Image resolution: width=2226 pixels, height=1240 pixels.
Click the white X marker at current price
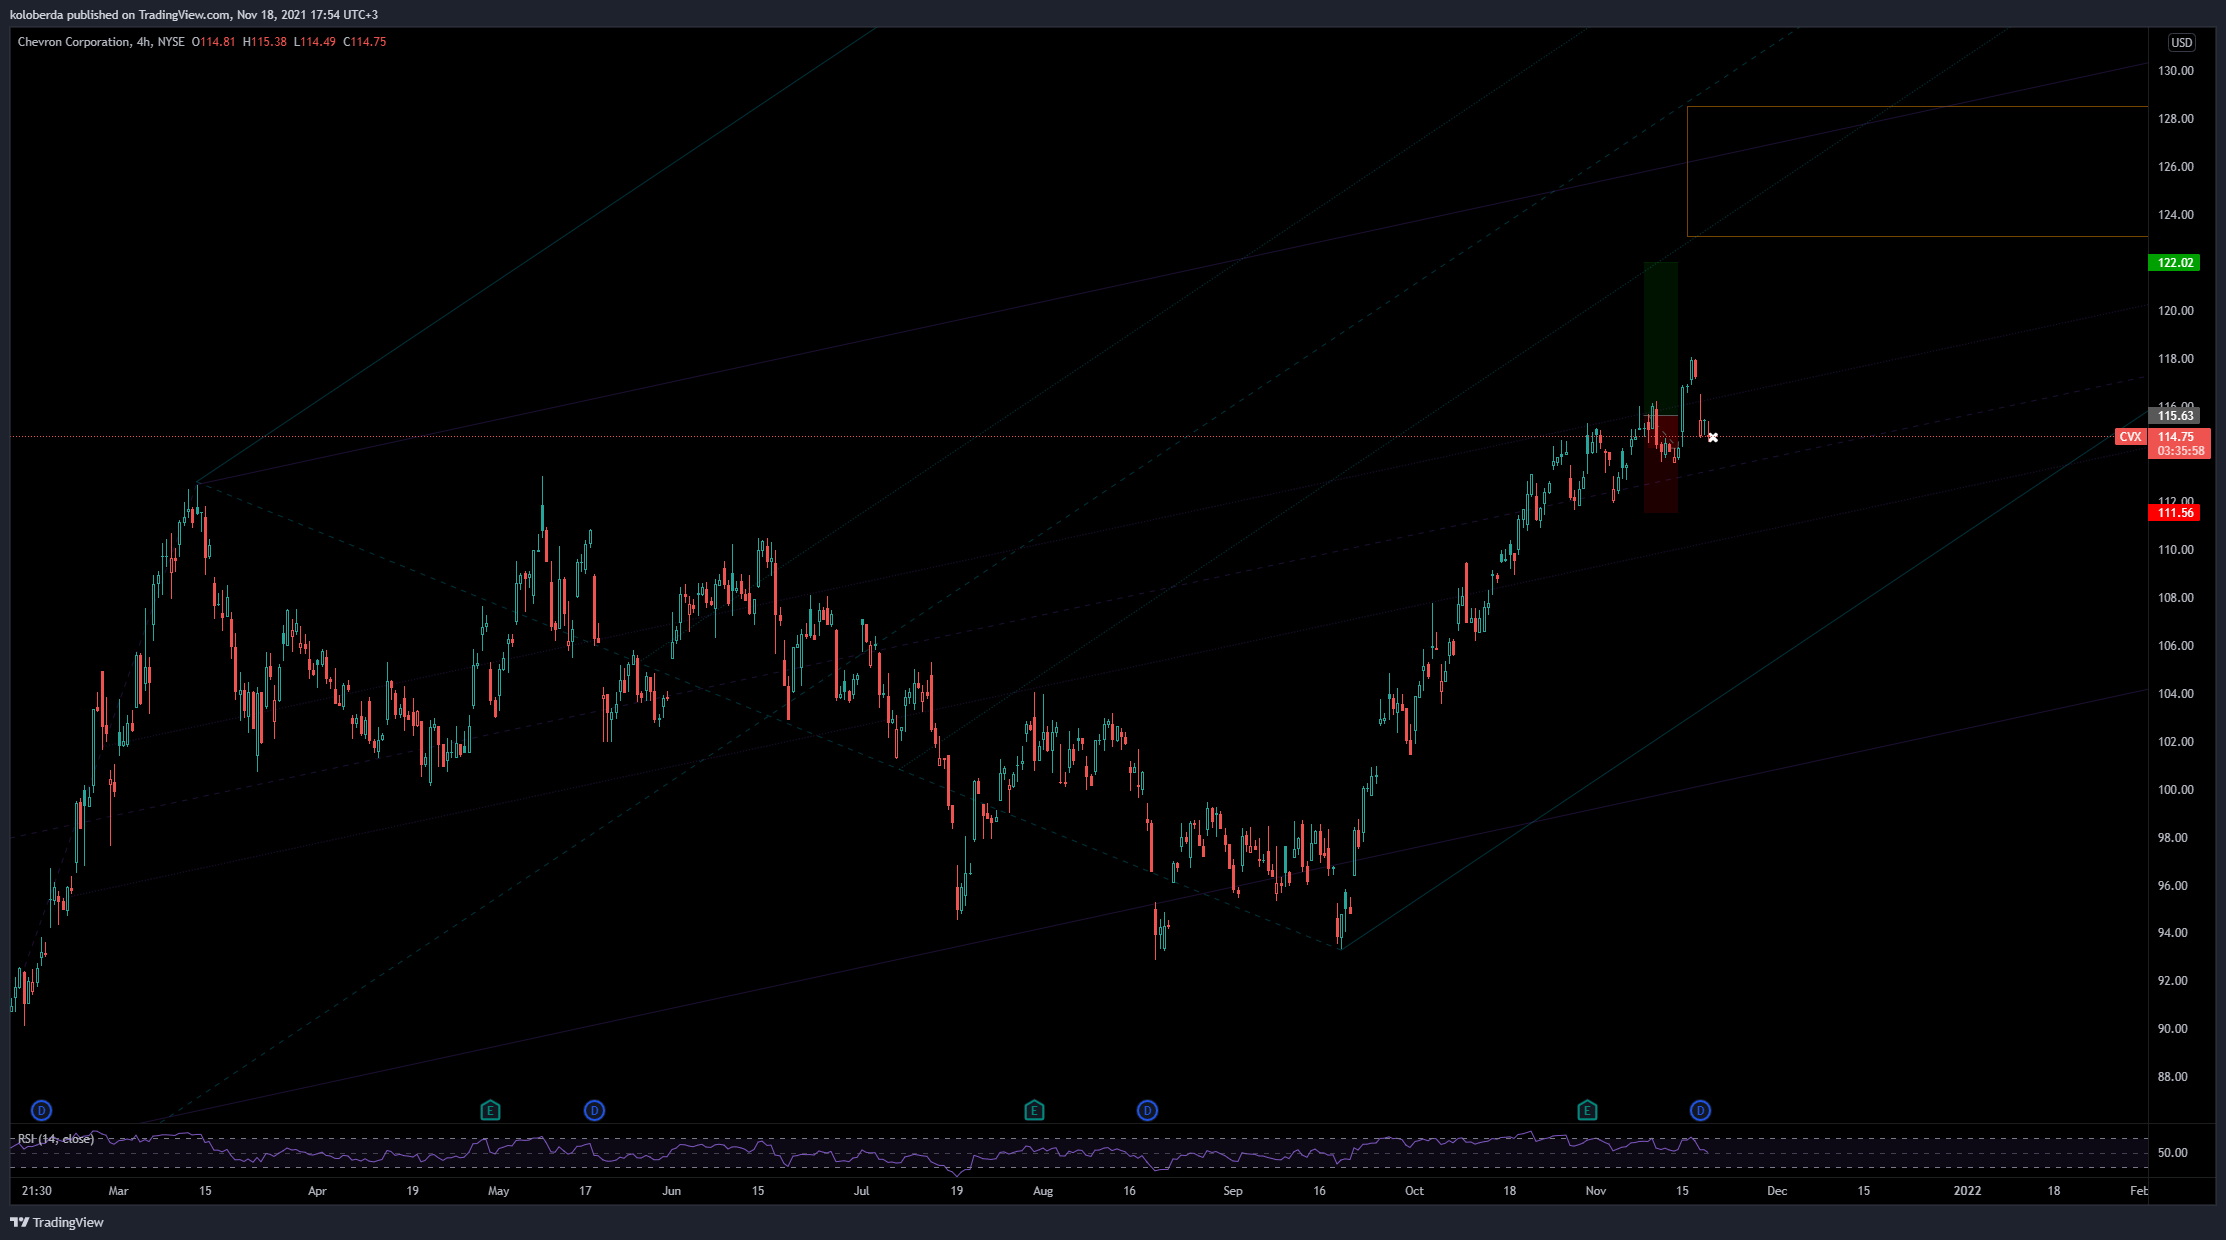(x=1713, y=437)
